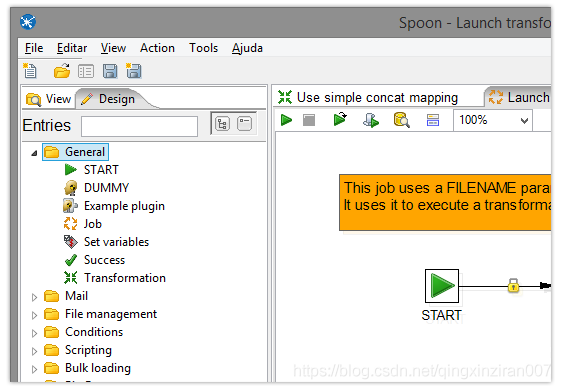The width and height of the screenshot is (561, 389).
Task: Click the Spoon application logo icon
Action: point(28,22)
